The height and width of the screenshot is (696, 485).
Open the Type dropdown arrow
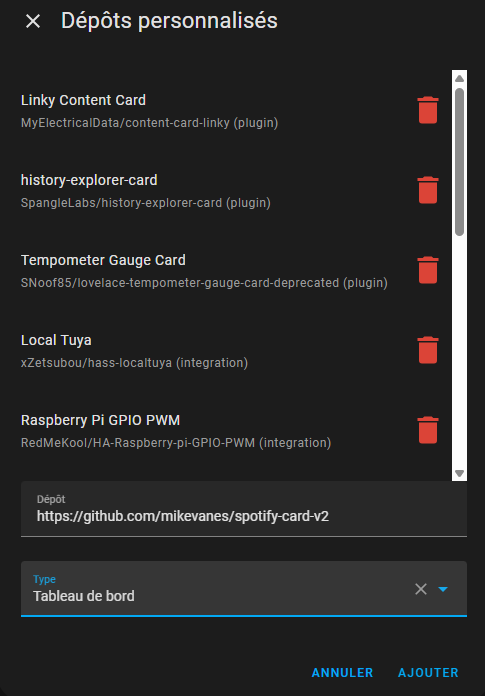click(443, 589)
